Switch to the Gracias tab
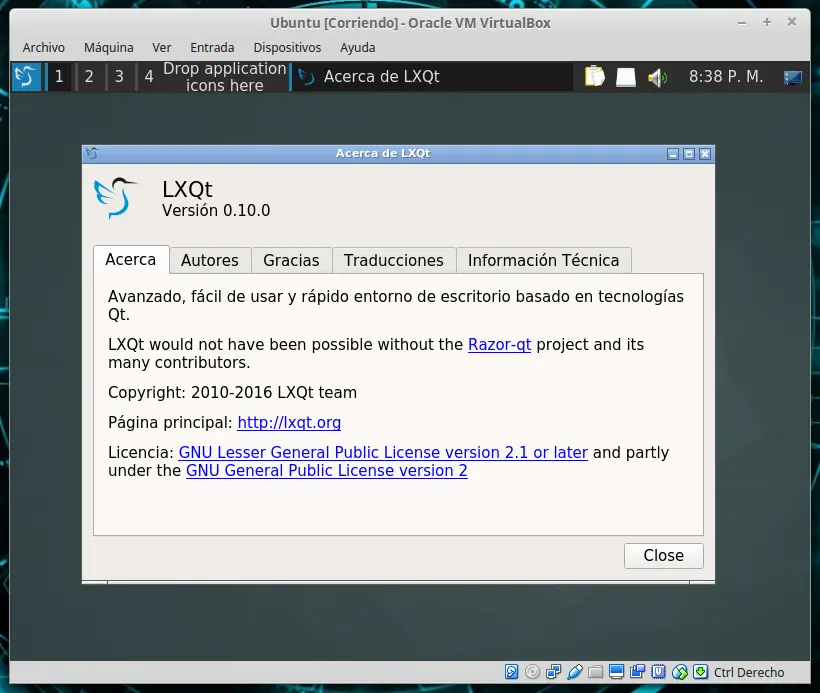This screenshot has width=820, height=693. [291, 260]
